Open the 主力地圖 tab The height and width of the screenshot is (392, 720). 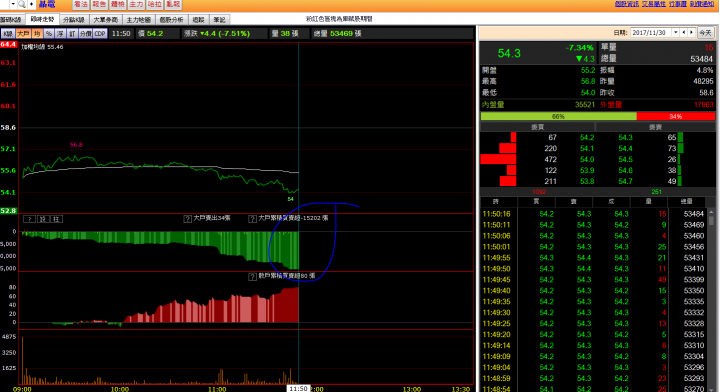tap(139, 20)
